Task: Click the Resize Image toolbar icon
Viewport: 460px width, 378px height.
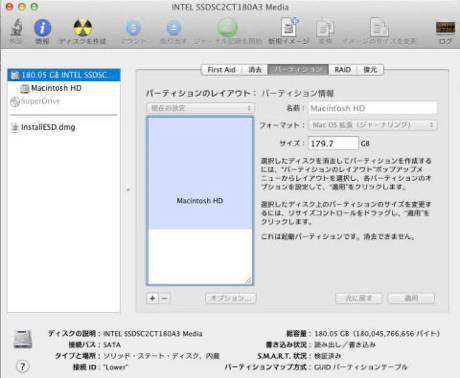Action: click(379, 27)
